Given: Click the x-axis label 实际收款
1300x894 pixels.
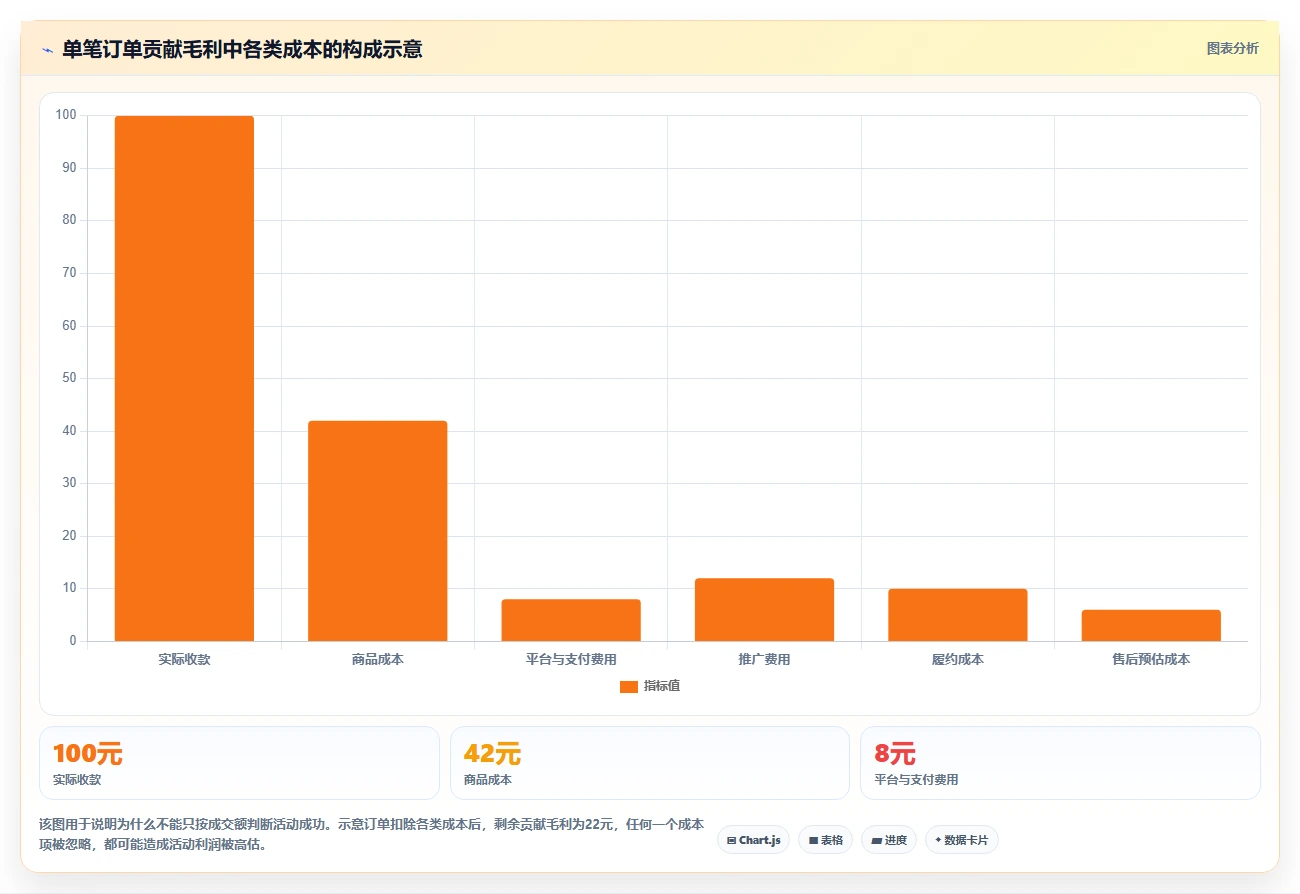Looking at the screenshot, I should (x=184, y=660).
